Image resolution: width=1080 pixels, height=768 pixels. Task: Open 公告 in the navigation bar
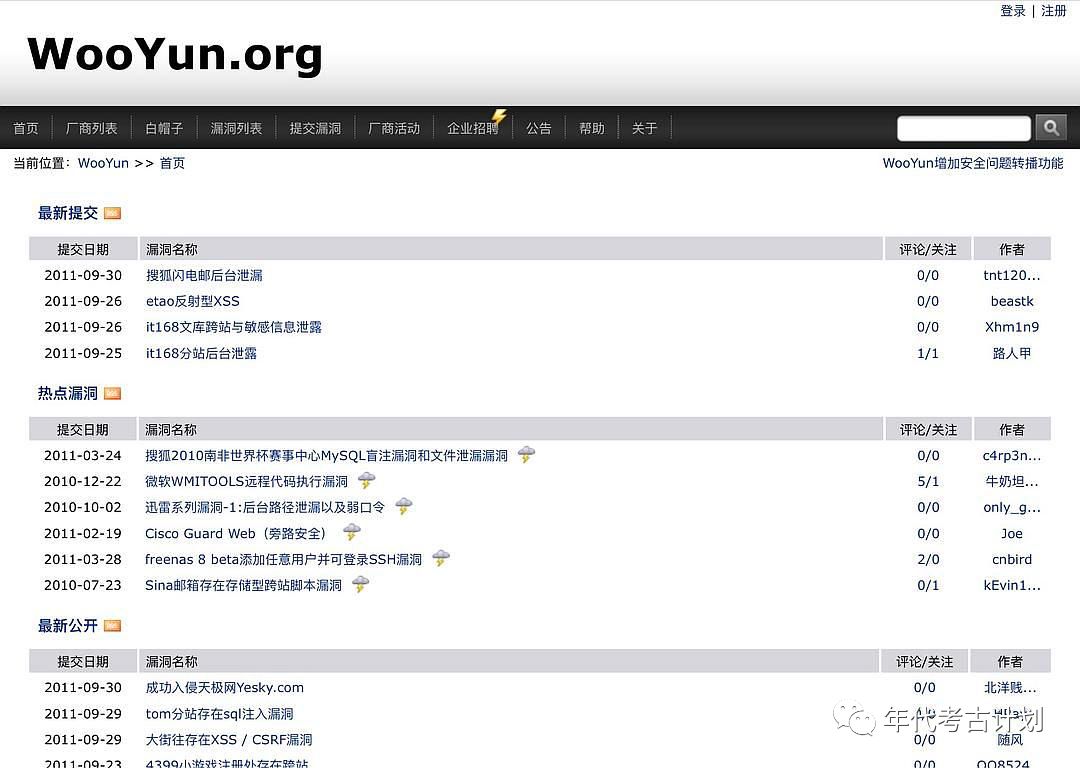(x=539, y=128)
